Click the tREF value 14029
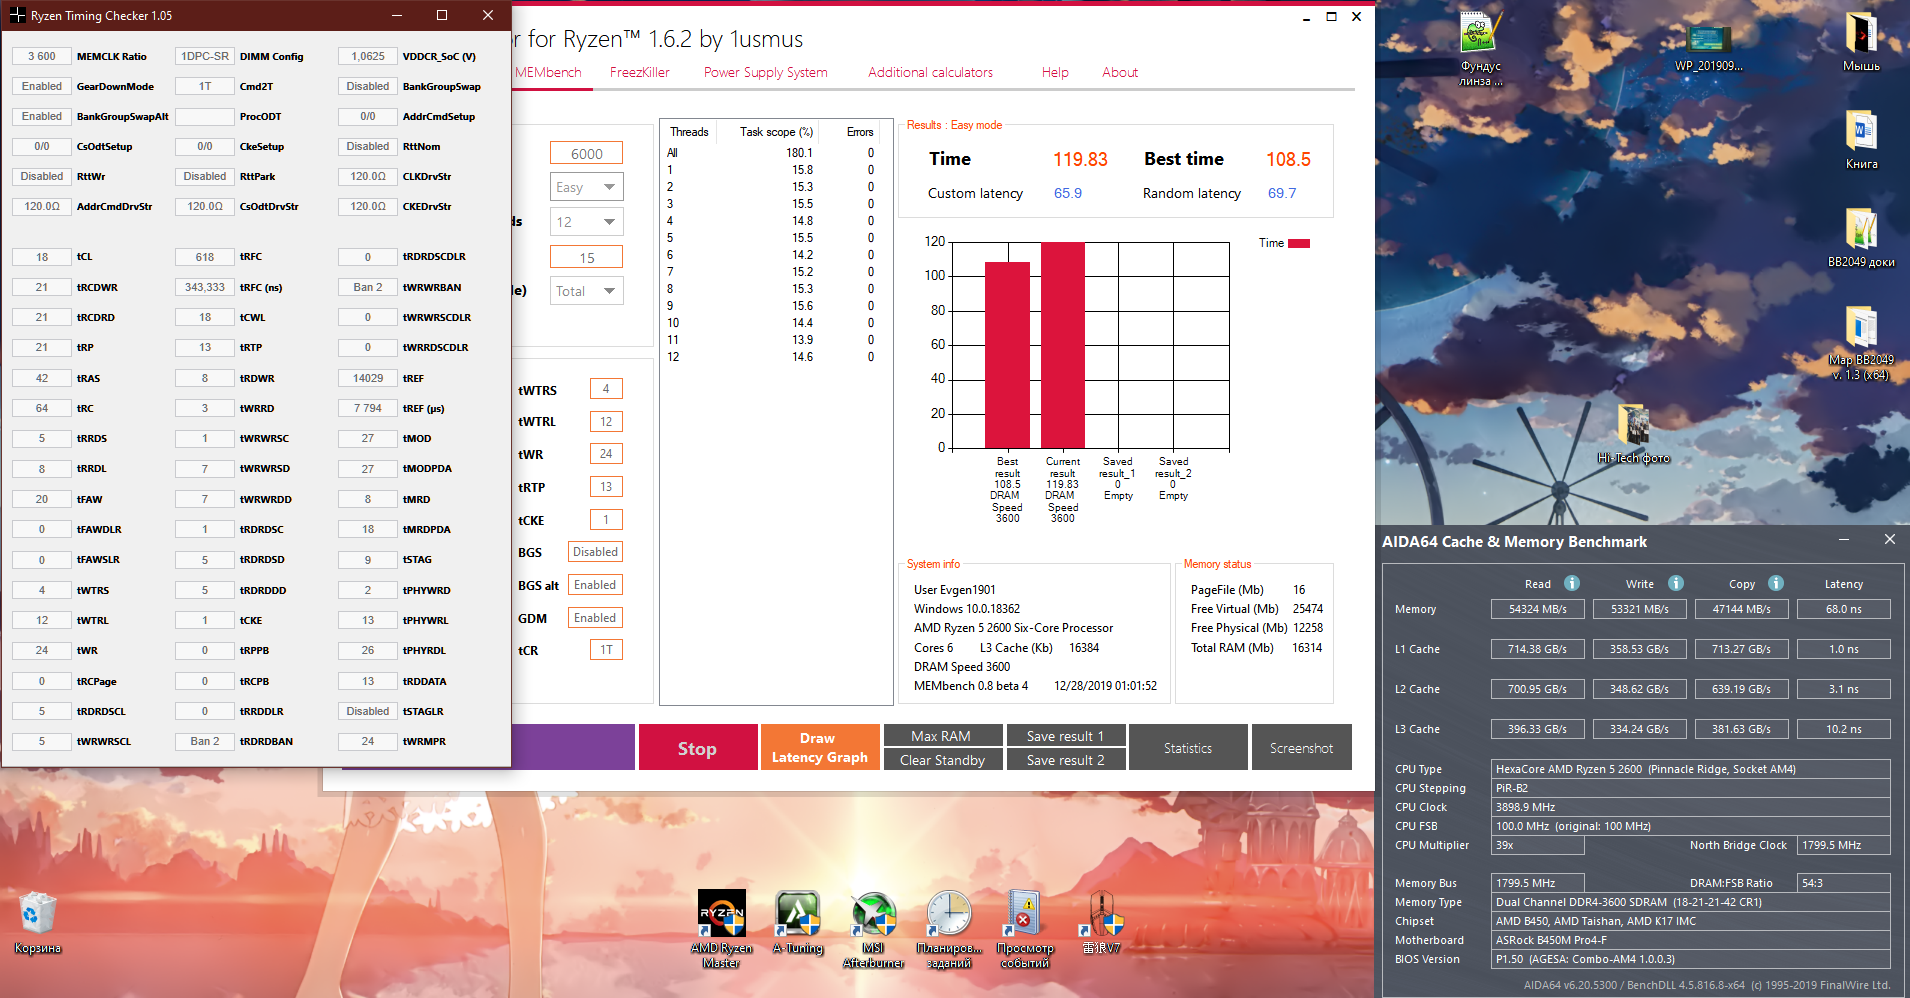Image resolution: width=1910 pixels, height=998 pixels. (x=368, y=378)
